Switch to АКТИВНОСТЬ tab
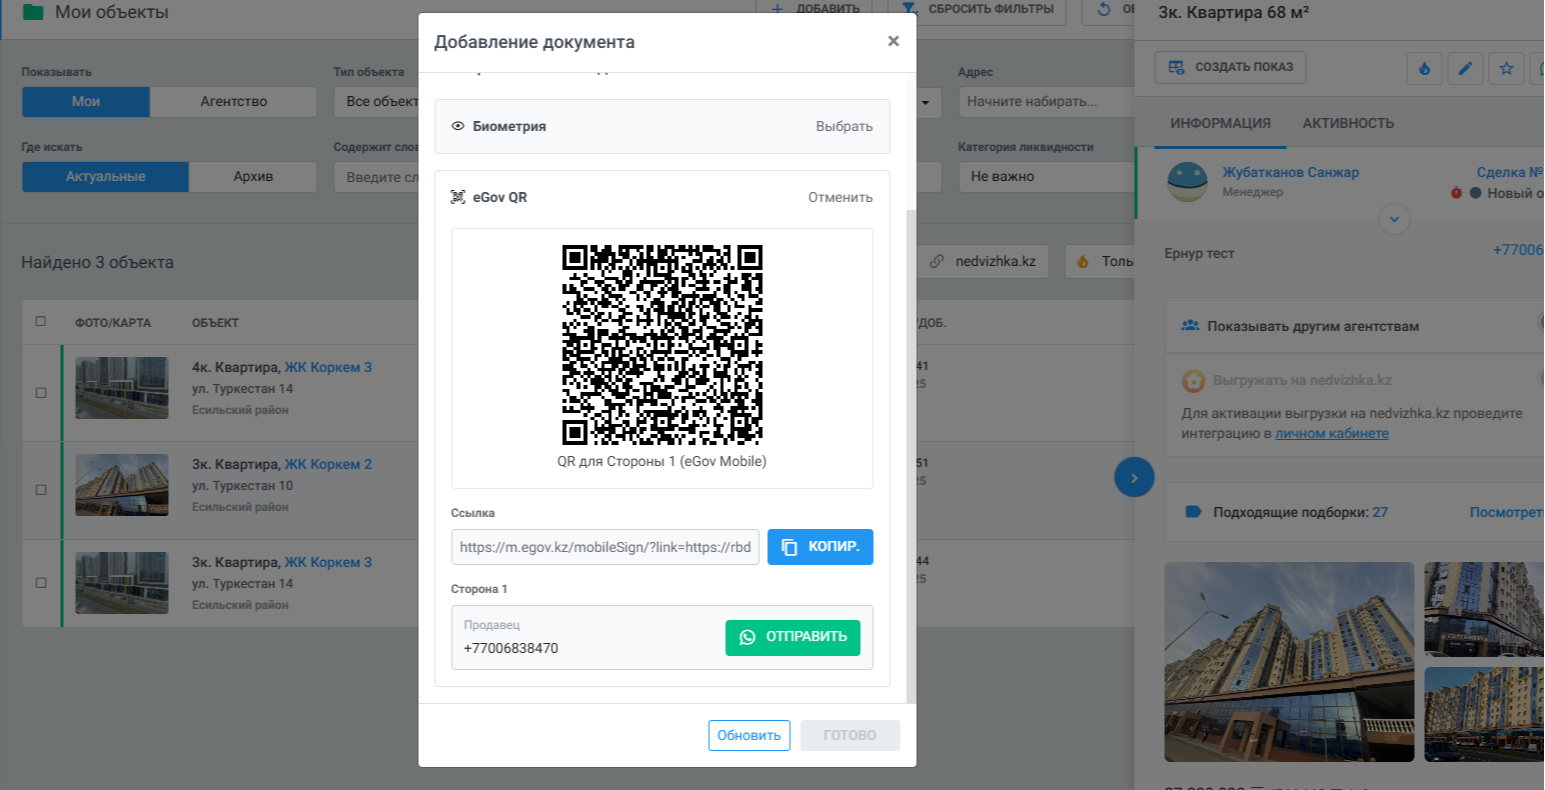This screenshot has width=1545, height=790. click(1348, 123)
